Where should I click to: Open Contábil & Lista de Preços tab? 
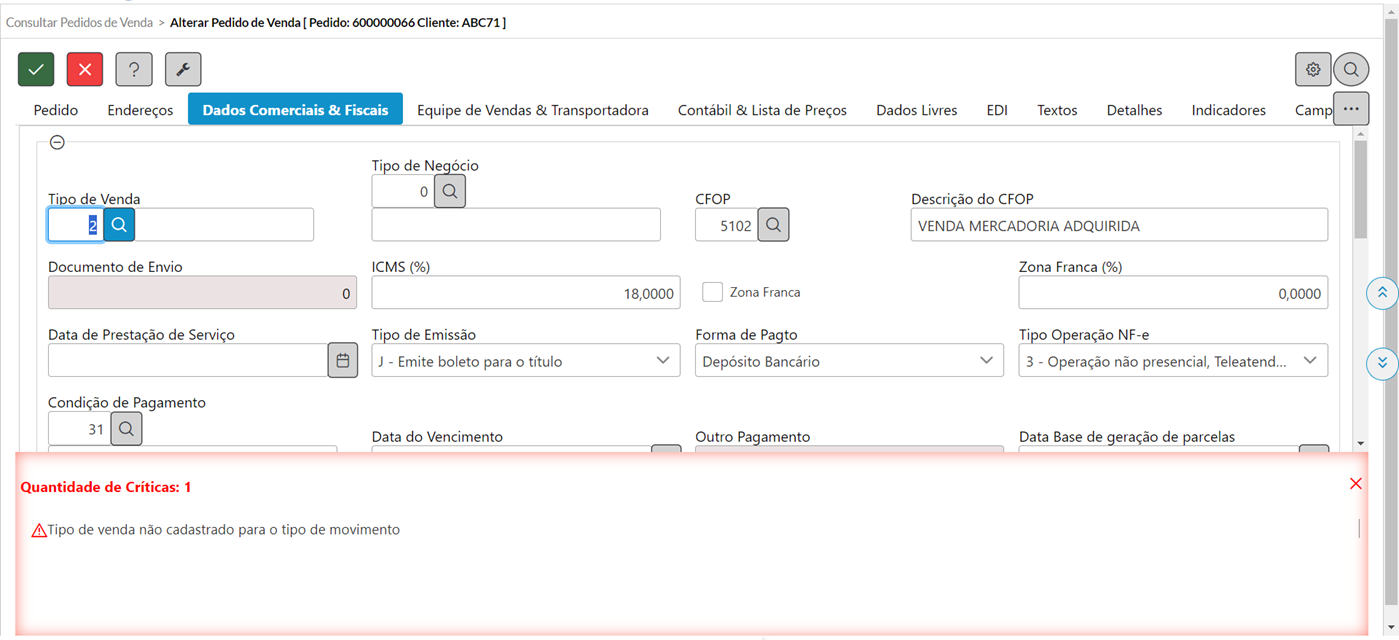pyautogui.click(x=762, y=110)
